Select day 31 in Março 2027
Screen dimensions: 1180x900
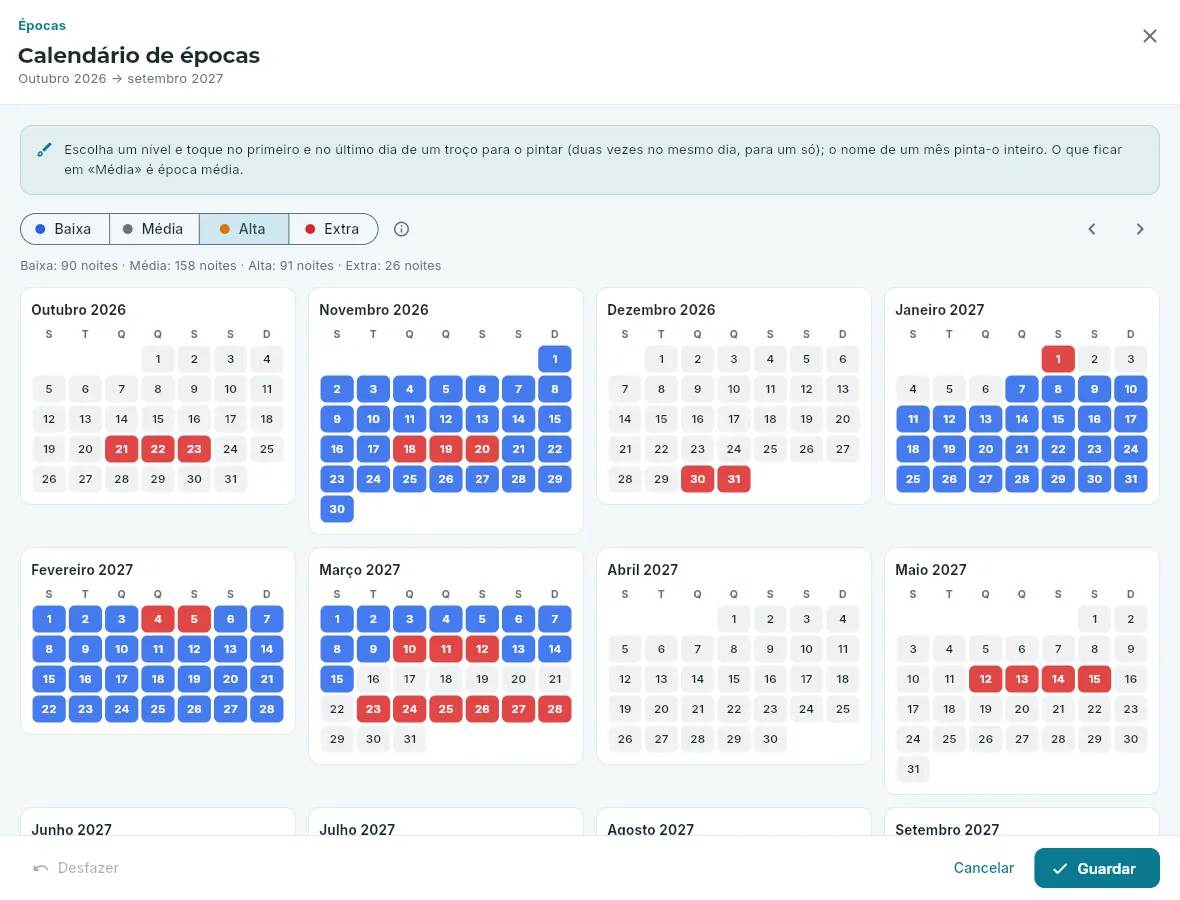coord(409,739)
